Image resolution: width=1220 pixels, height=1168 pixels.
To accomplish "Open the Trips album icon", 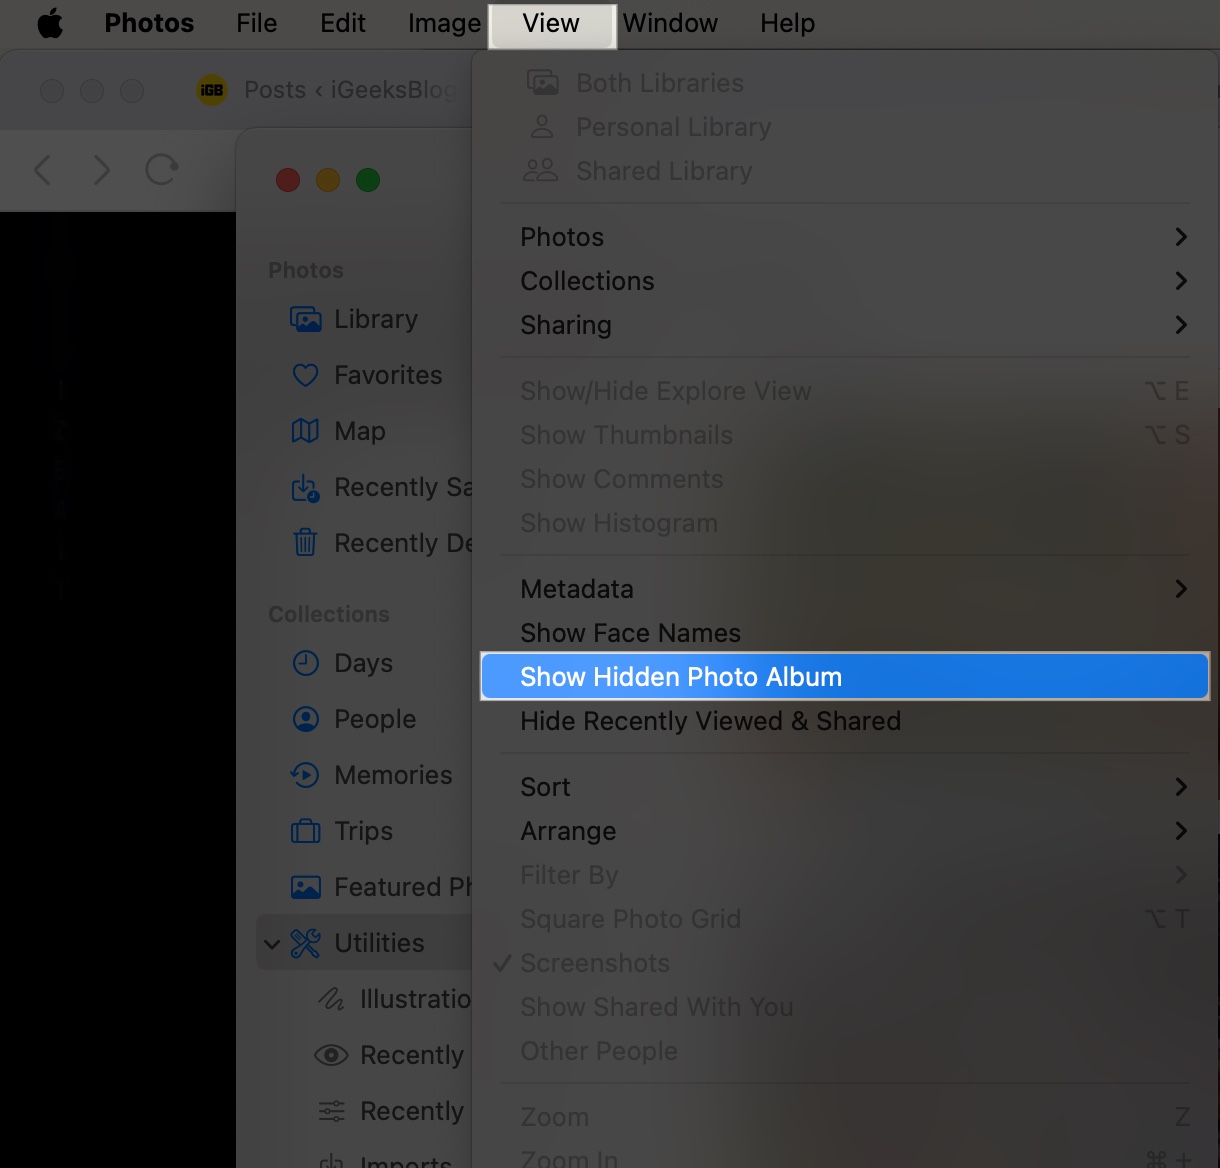I will tap(306, 831).
